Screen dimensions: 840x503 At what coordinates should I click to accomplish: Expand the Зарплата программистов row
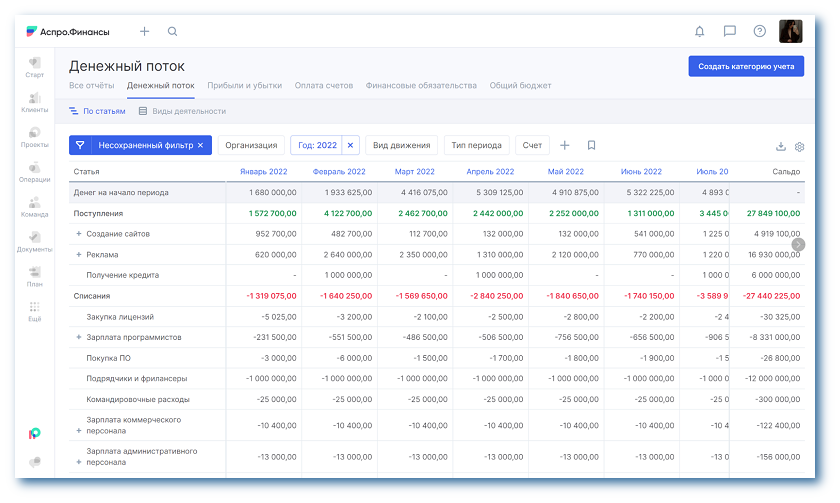79,337
